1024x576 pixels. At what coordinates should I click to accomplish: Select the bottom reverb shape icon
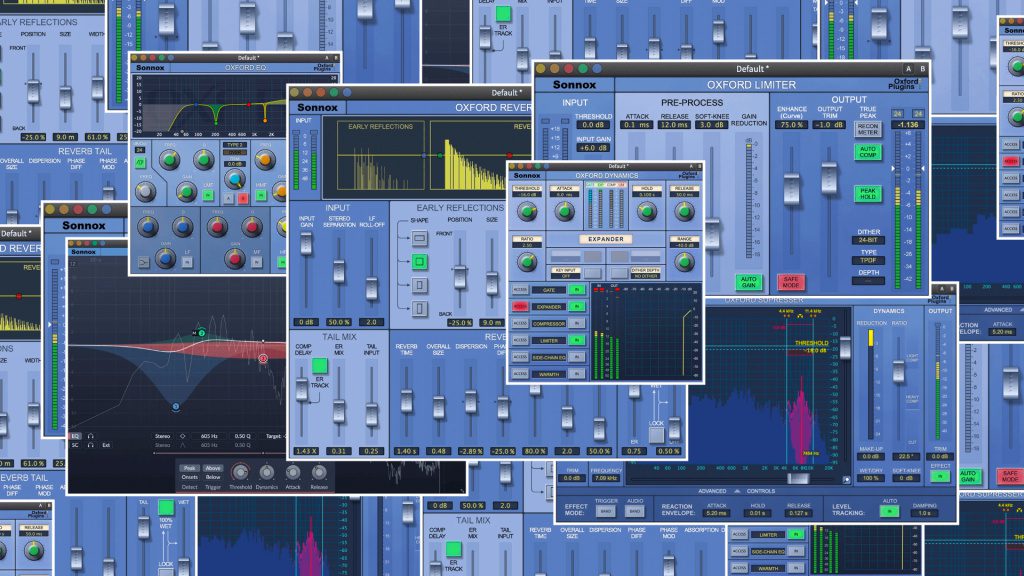tap(419, 308)
